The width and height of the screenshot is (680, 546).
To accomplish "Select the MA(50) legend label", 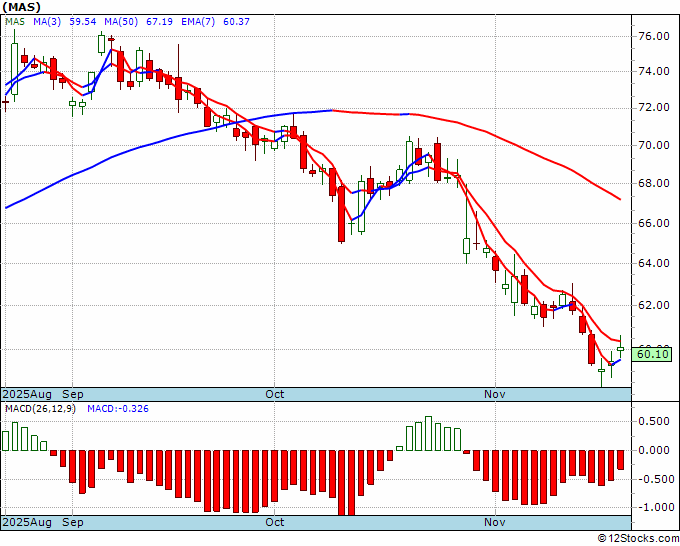I will [x=121, y=21].
